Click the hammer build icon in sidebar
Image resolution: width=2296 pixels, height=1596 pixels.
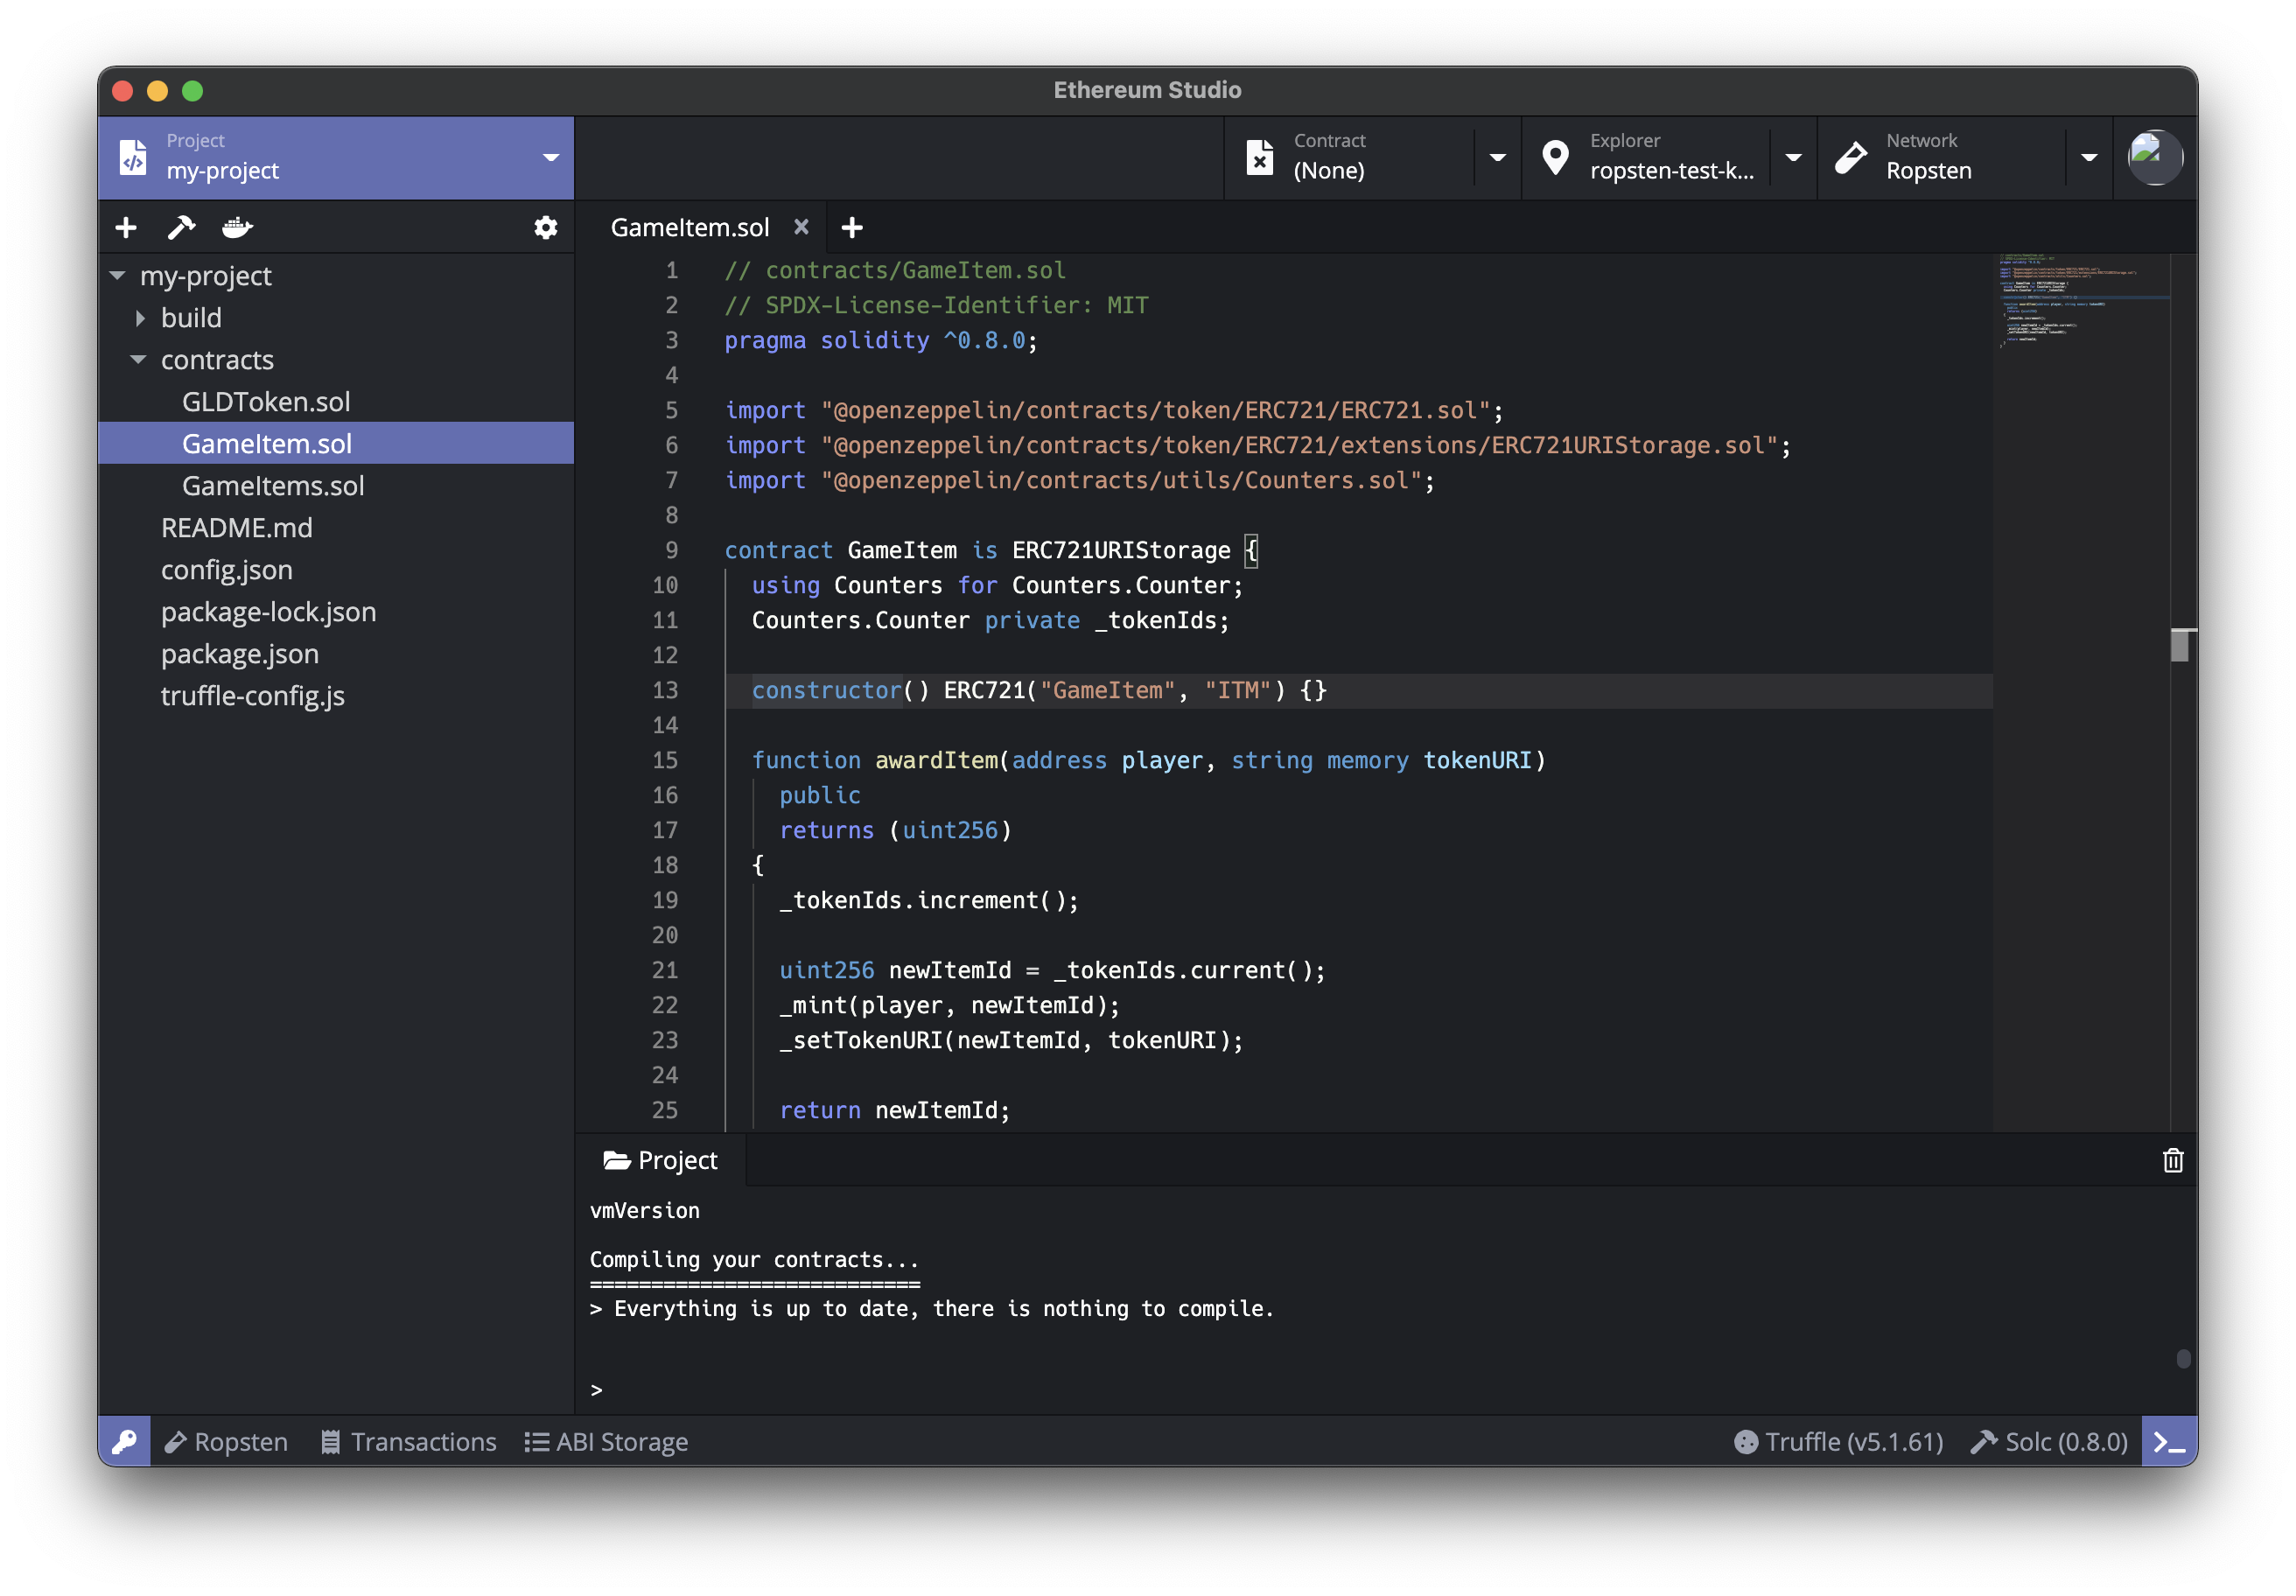pos(181,228)
